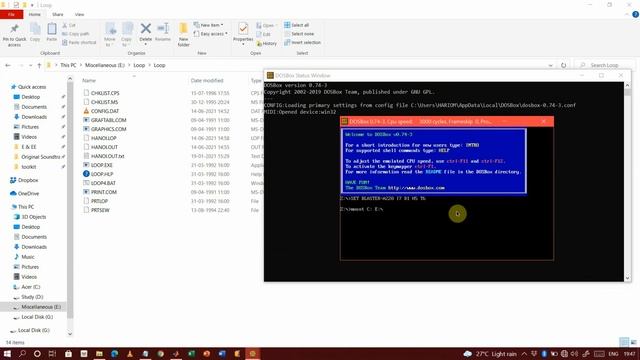This screenshot has width=640, height=360.
Task: Click the Up one level arrow
Action: 39,65
